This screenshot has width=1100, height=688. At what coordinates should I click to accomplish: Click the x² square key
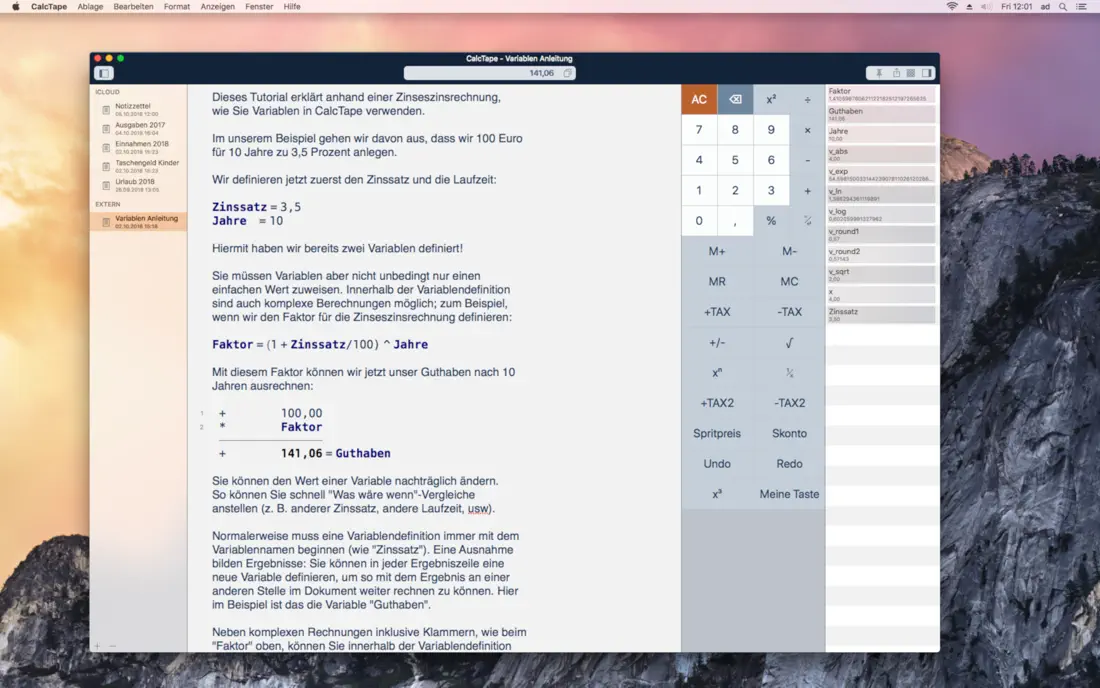[x=771, y=100]
